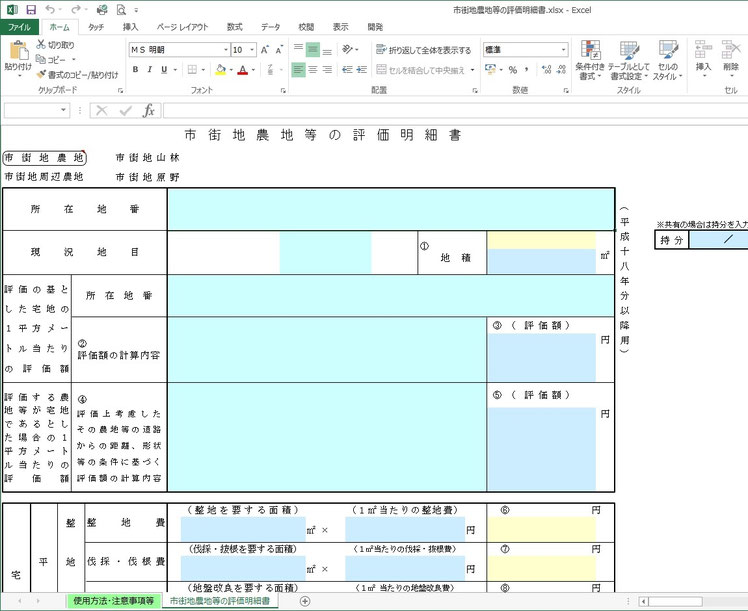This screenshot has height=611, width=748.
Task: Click the insert function fx icon
Action: pyautogui.click(x=149, y=111)
